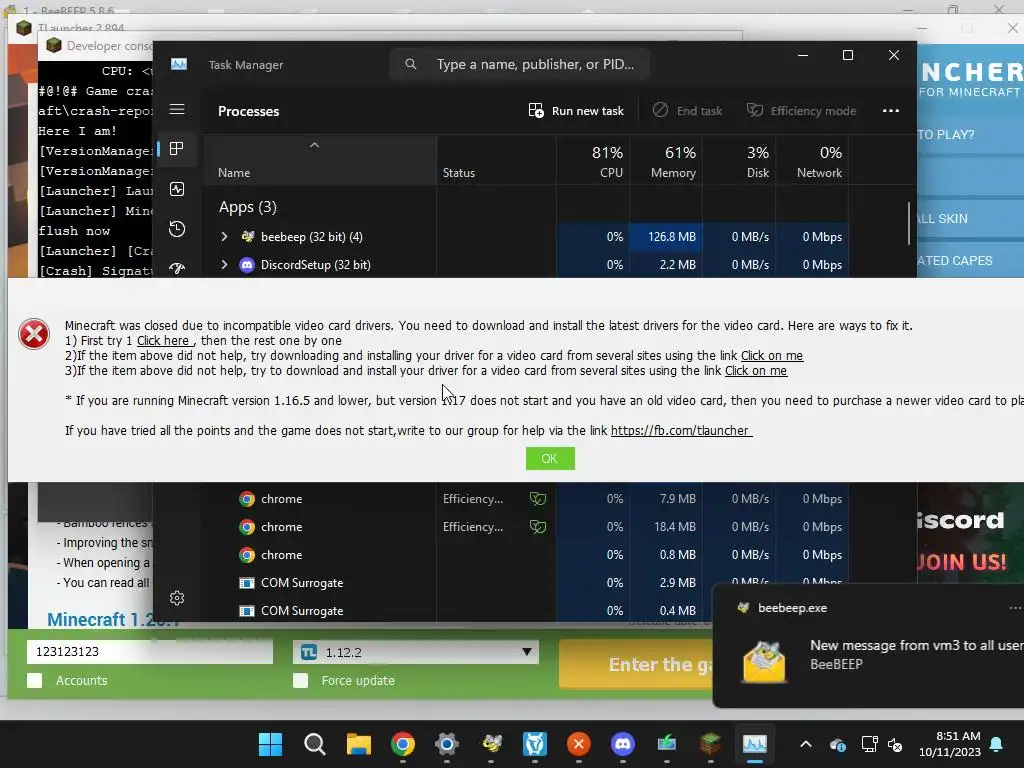Select chrome process using 0.8 MB

coord(526,555)
